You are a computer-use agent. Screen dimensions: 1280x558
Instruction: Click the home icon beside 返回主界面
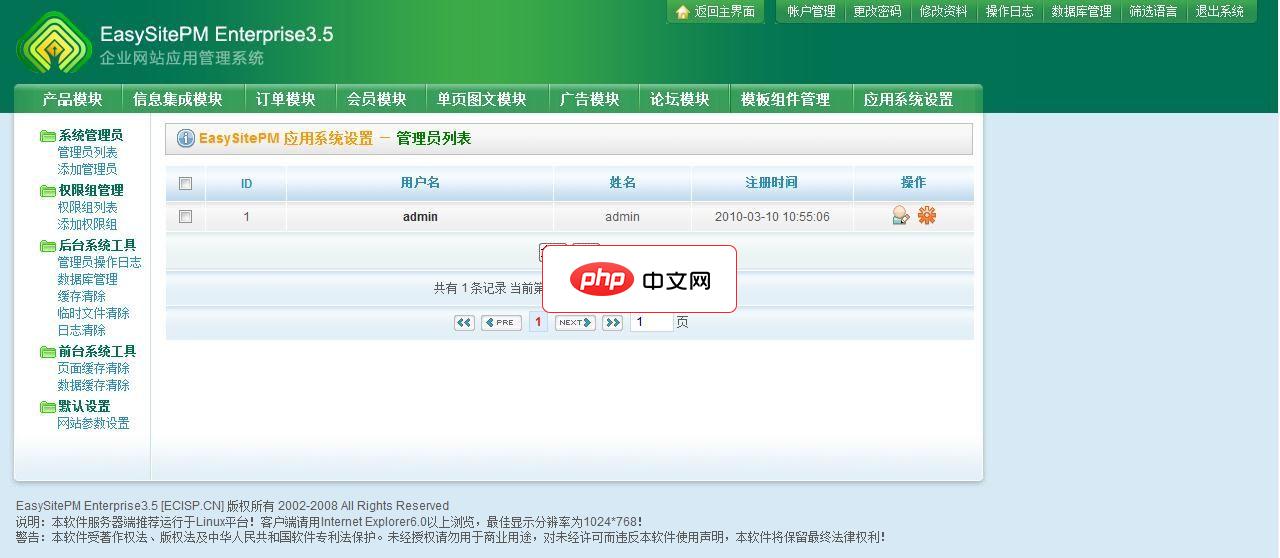[682, 12]
